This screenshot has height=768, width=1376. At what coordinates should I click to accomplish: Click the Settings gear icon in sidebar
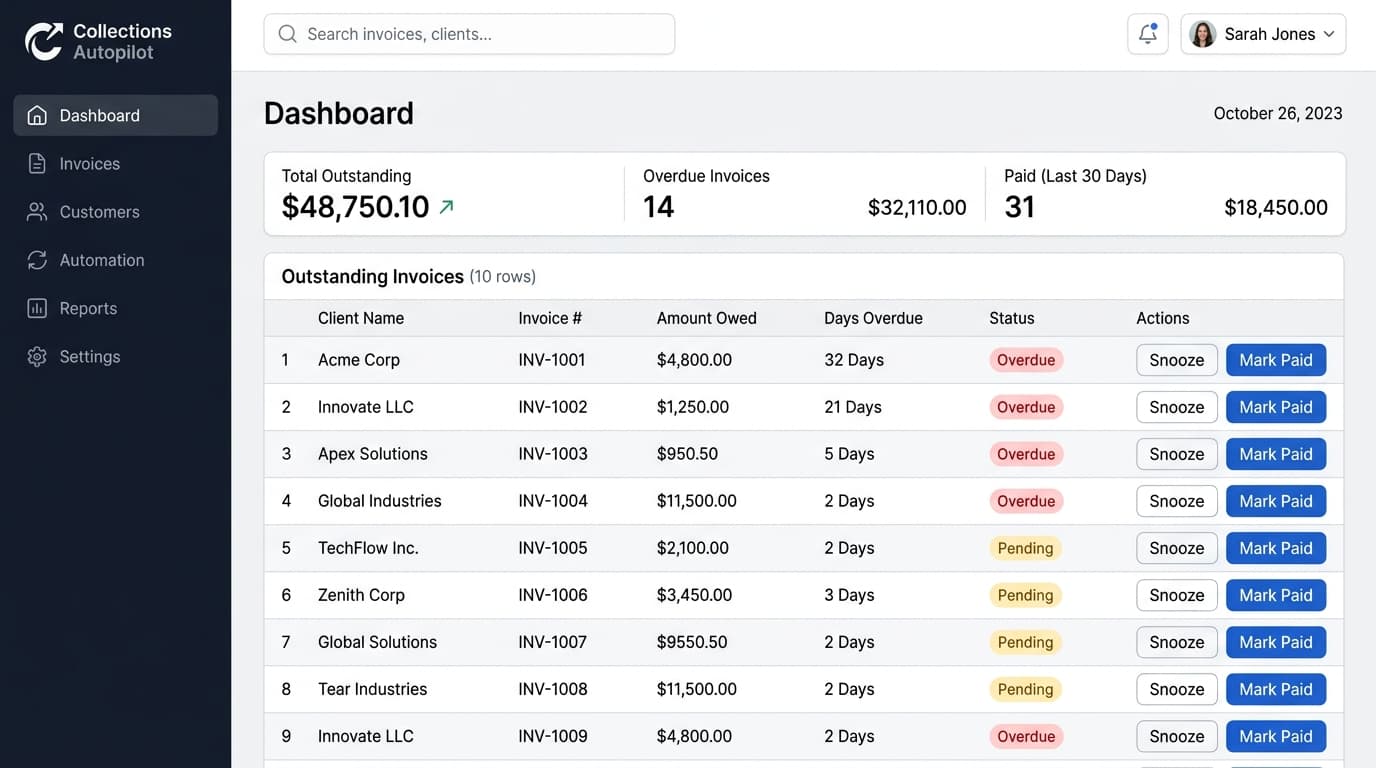[x=37, y=356]
